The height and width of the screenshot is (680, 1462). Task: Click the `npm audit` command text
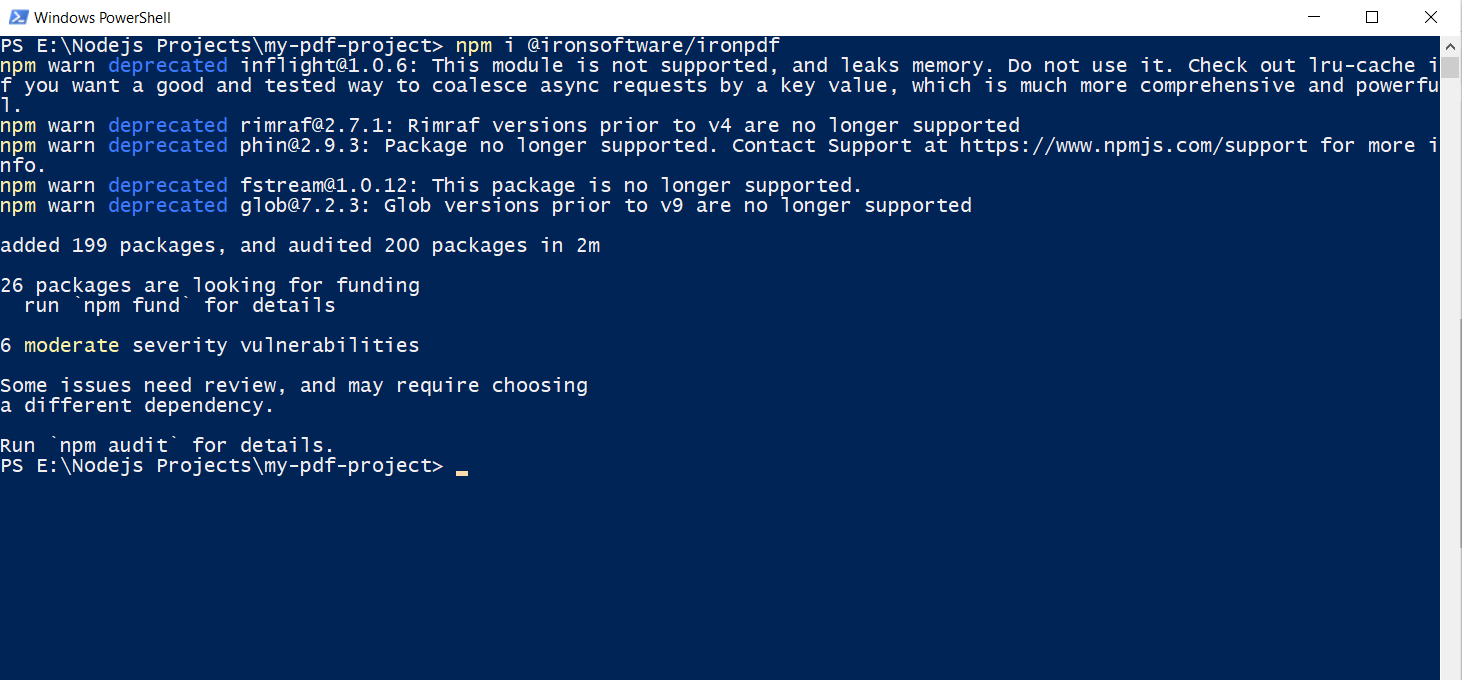(119, 446)
